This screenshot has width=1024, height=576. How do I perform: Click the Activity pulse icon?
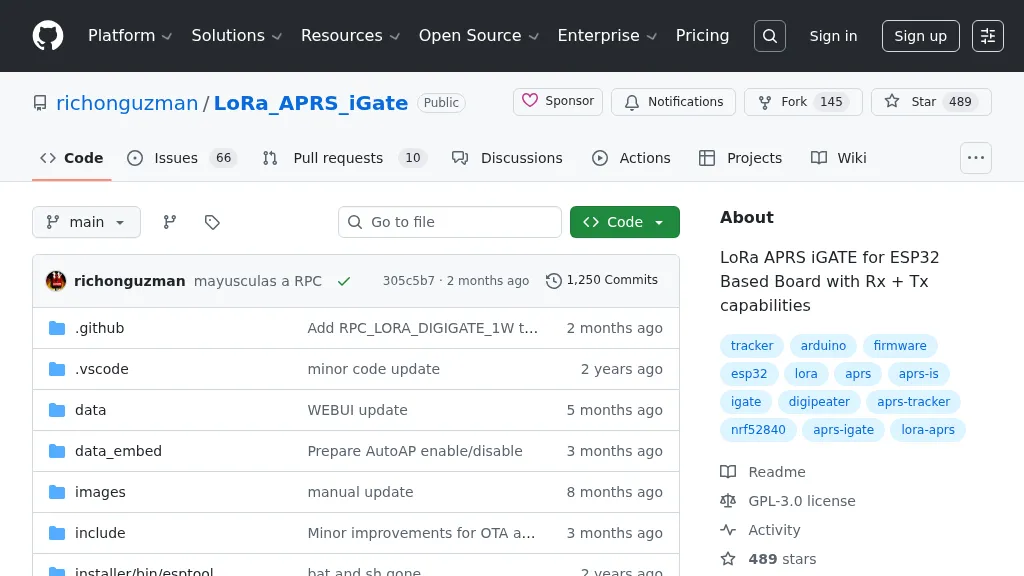[728, 530]
